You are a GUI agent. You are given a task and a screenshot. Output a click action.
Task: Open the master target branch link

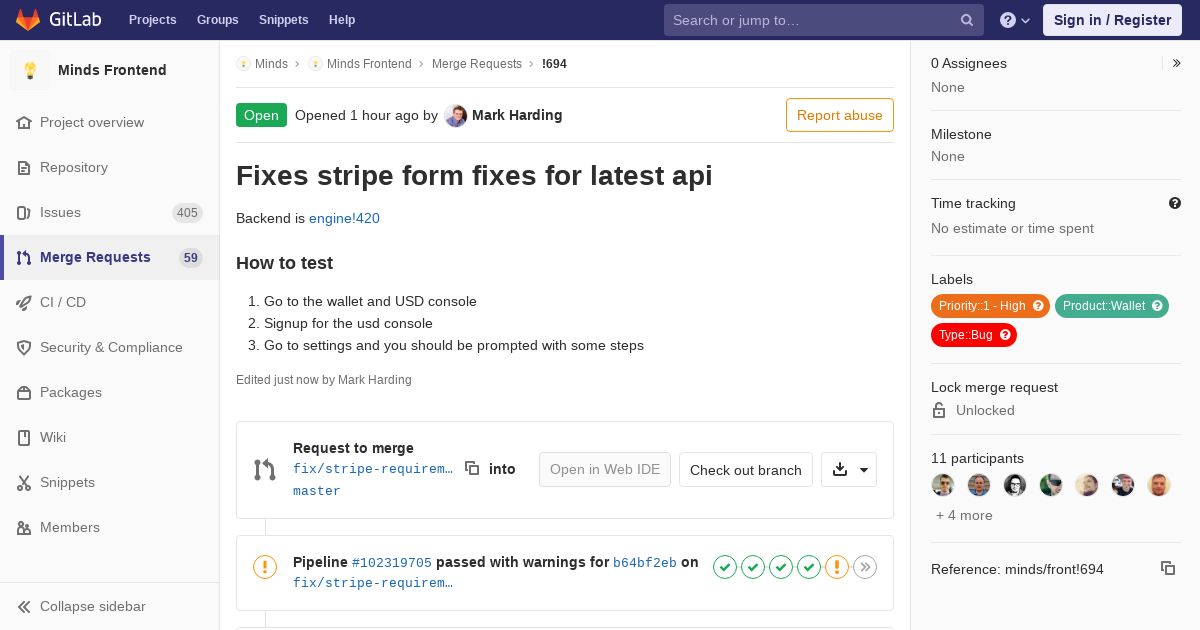click(x=317, y=491)
